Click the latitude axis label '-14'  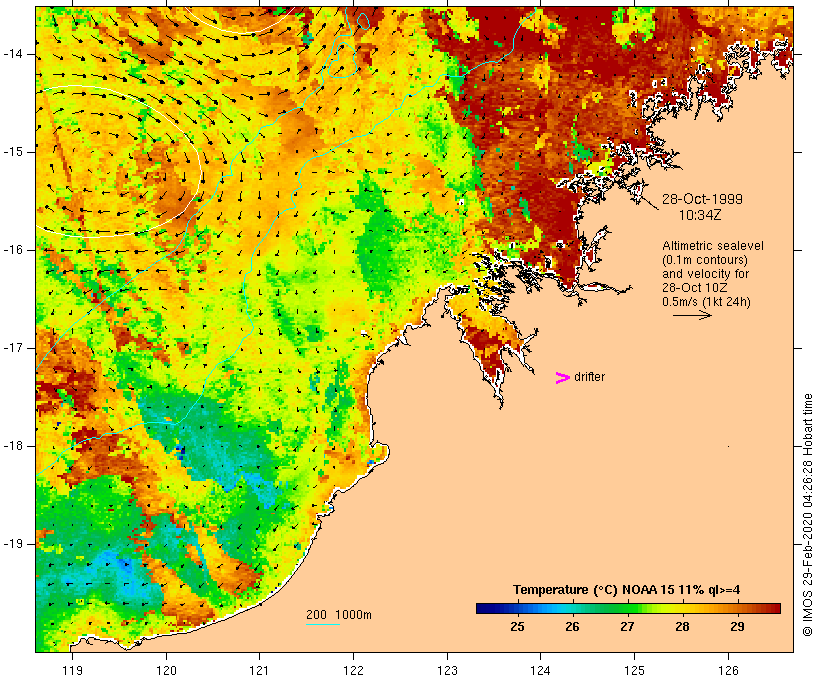point(13,54)
